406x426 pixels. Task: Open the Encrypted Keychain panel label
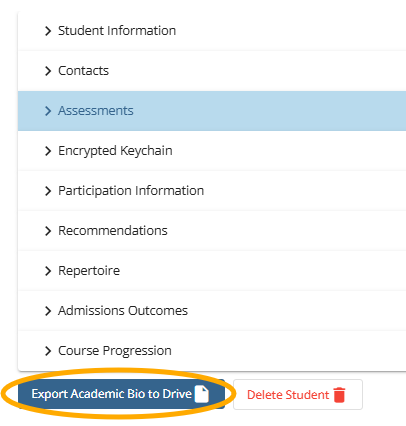pyautogui.click(x=115, y=151)
